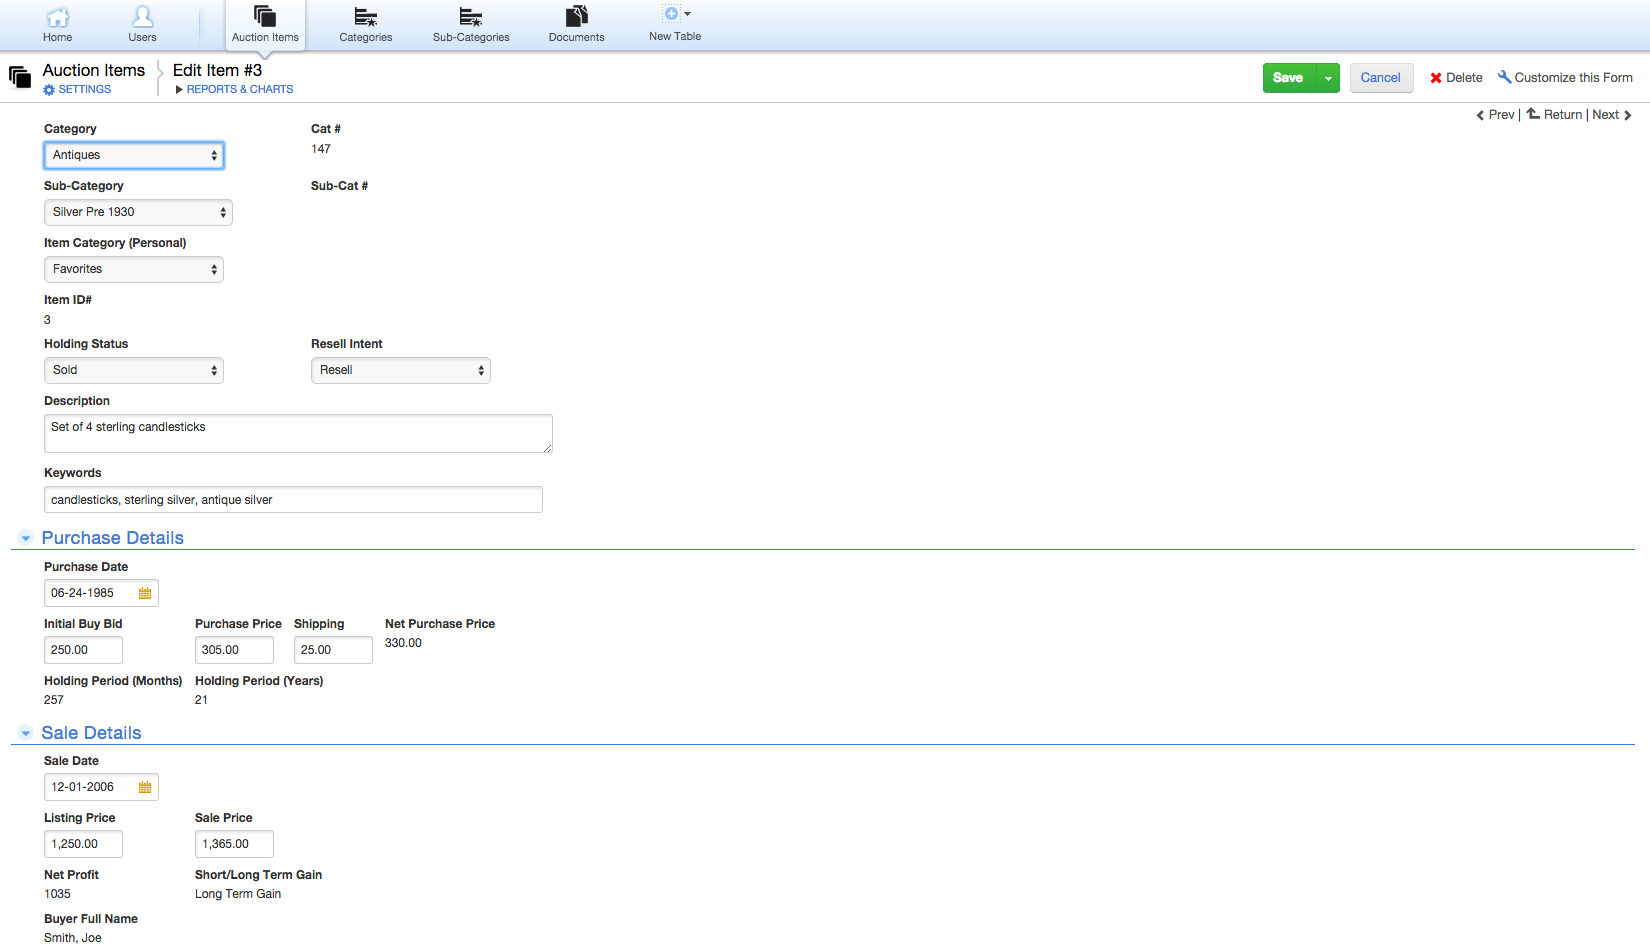Viewport: 1650px width, 951px height.
Task: Click the Sale Details section heading
Action: [92, 733]
